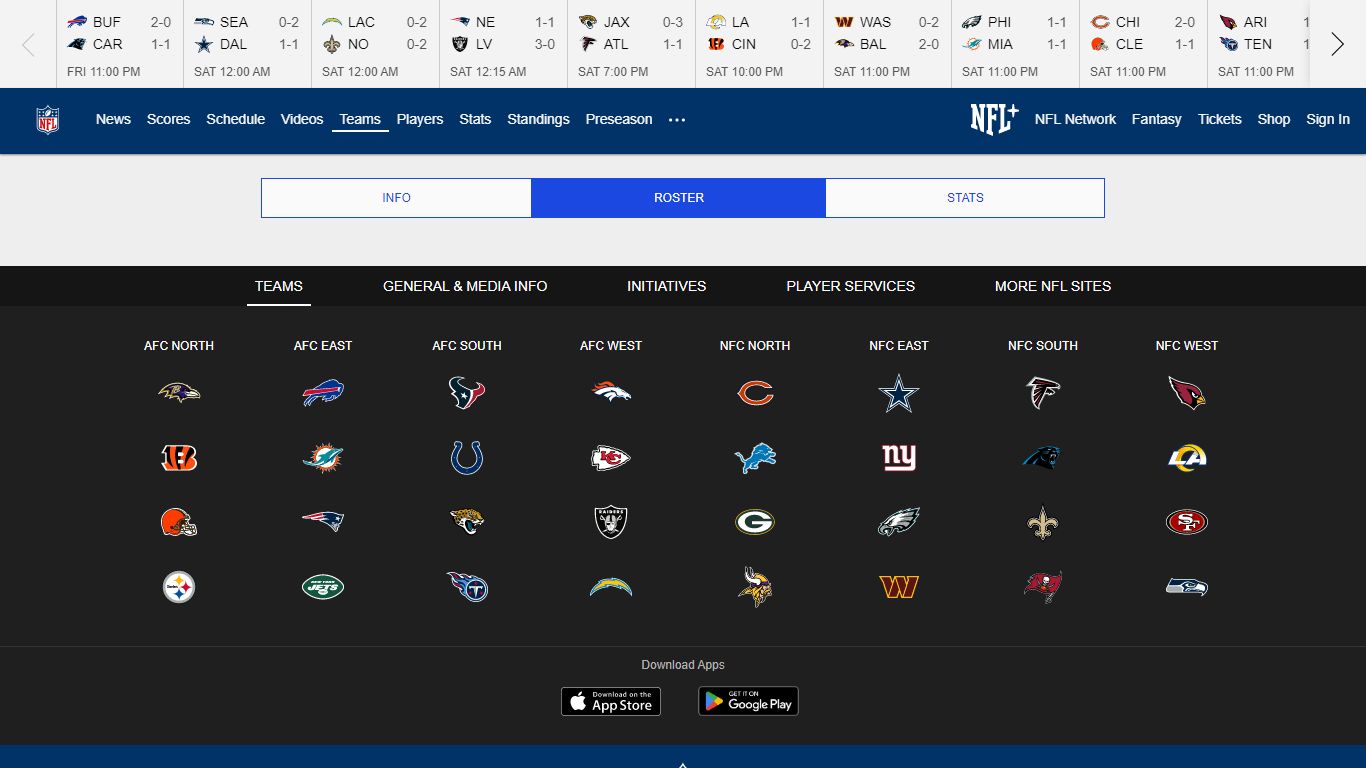Open the Houston Texans logo
This screenshot has width=1366, height=768.
point(467,393)
